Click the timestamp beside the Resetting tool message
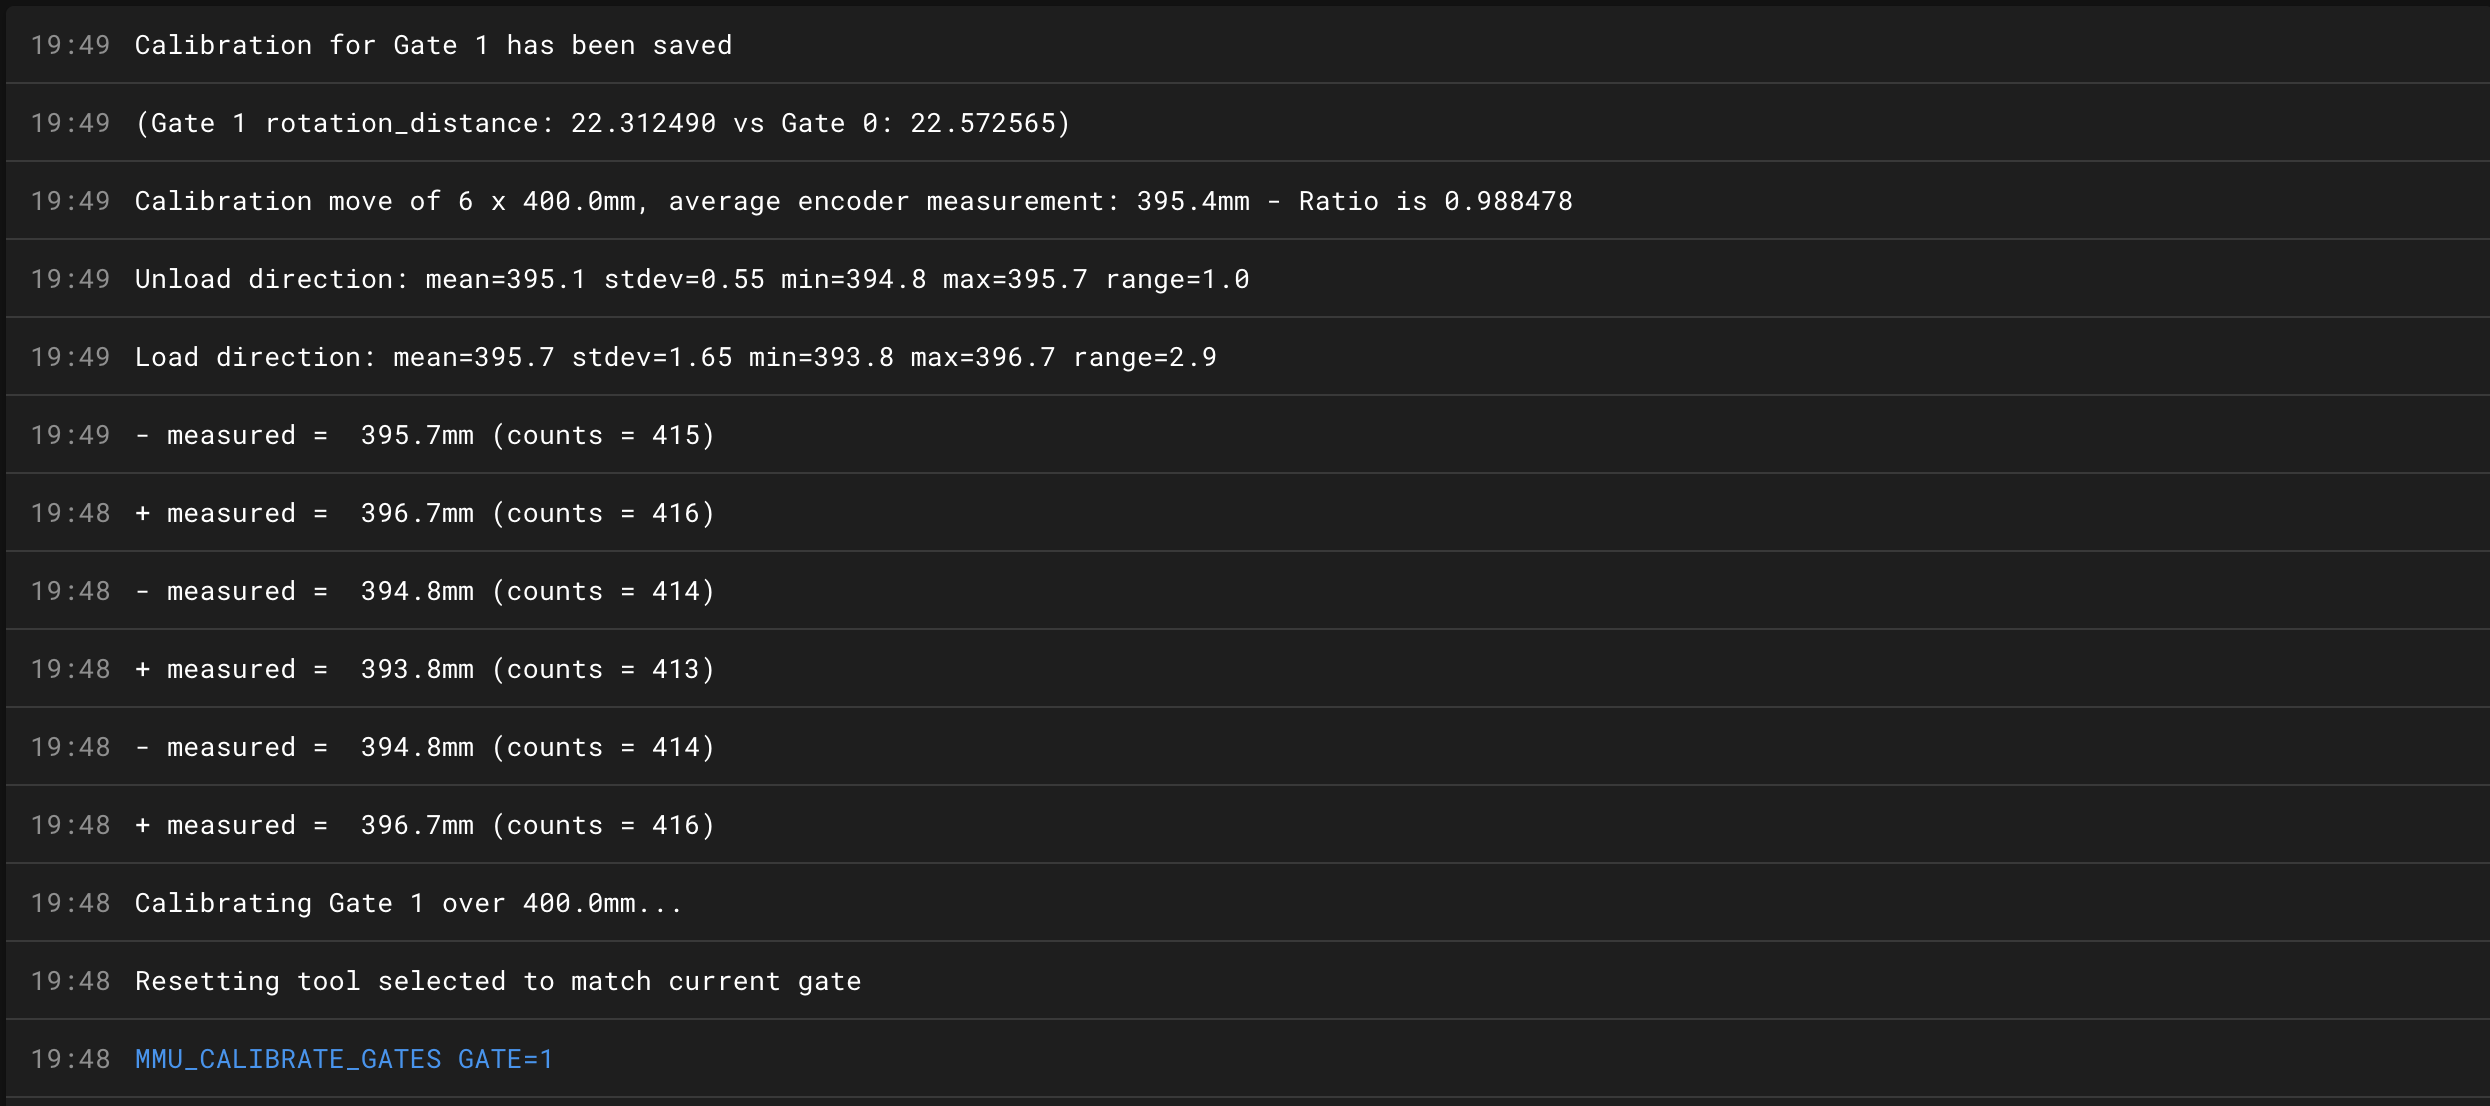The width and height of the screenshot is (2490, 1106). (70, 981)
